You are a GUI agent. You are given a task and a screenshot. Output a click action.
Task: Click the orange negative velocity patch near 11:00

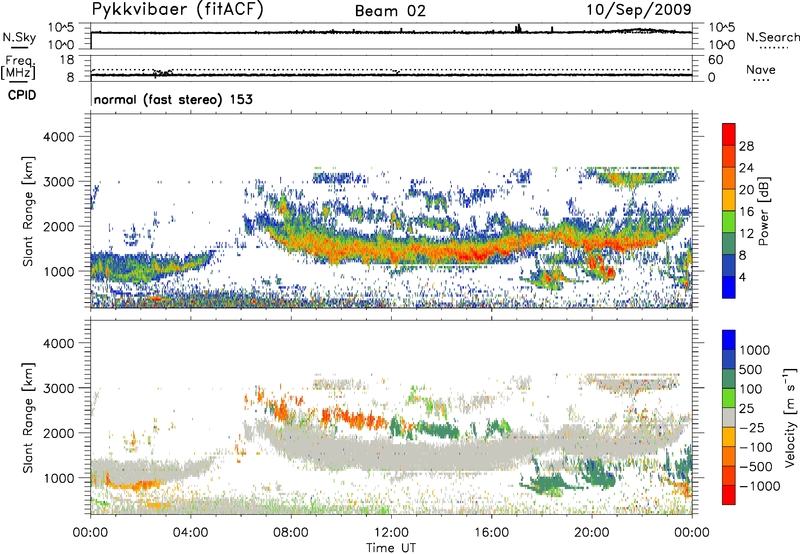pos(357,420)
